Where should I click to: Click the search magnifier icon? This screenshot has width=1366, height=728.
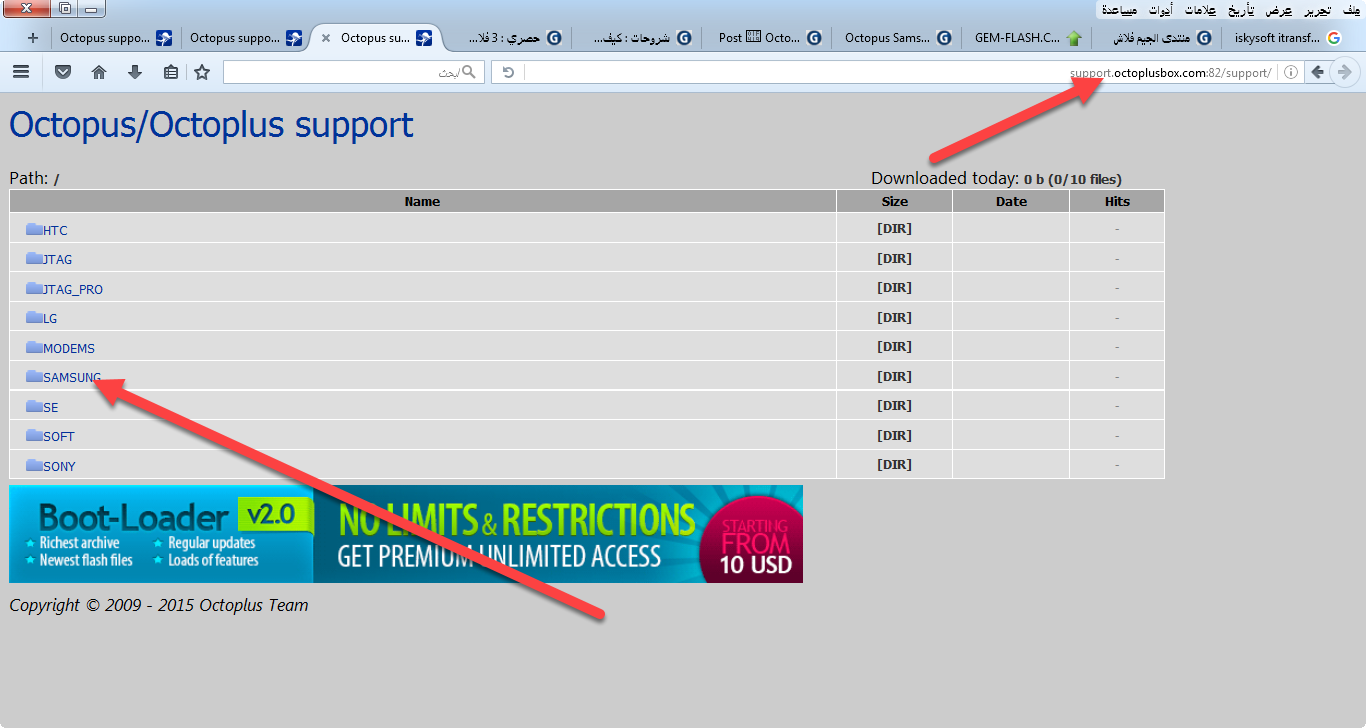point(470,72)
